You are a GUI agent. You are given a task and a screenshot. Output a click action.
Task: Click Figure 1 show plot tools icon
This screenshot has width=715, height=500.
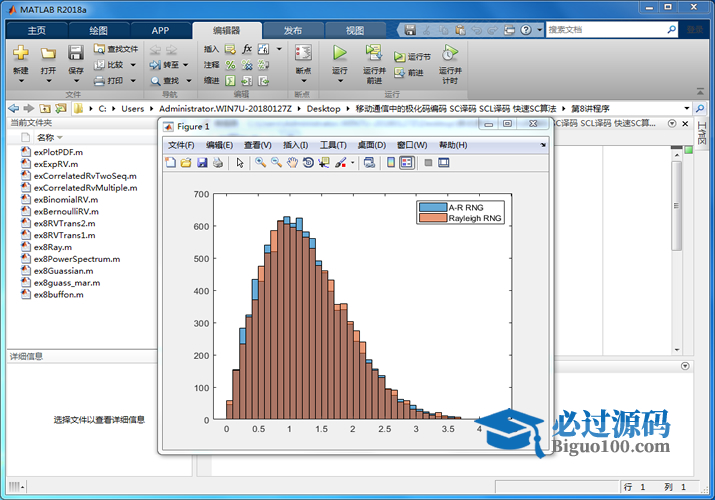[444, 162]
